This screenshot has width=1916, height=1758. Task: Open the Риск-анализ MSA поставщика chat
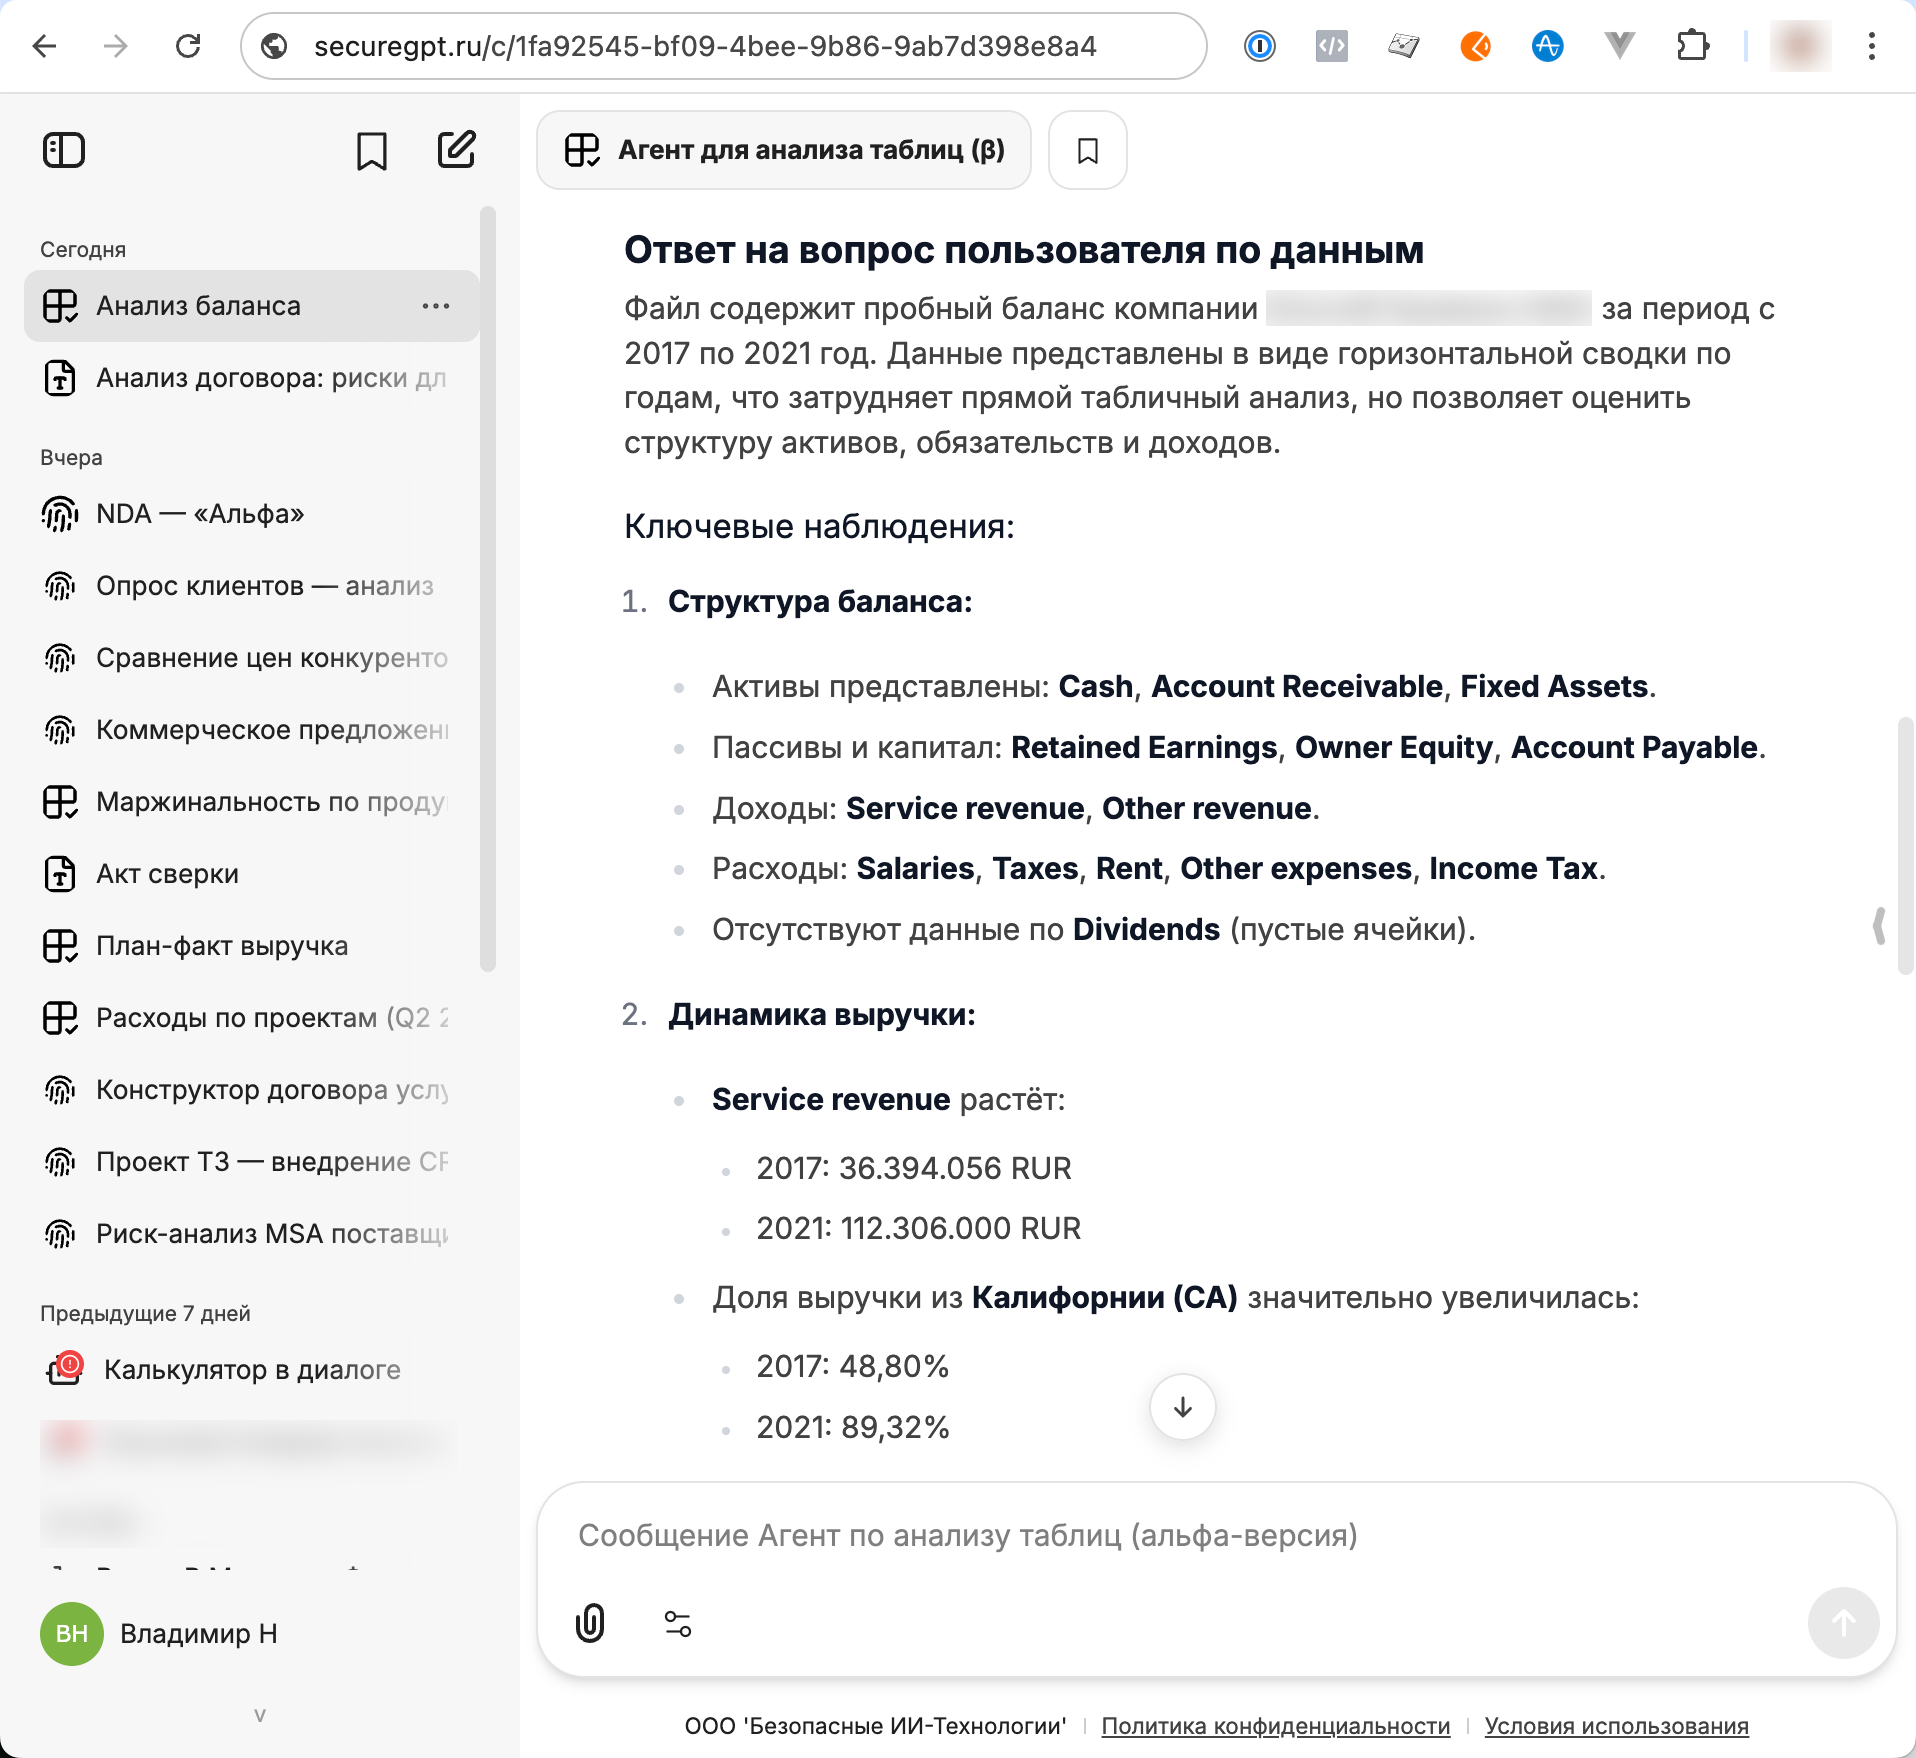point(250,1234)
